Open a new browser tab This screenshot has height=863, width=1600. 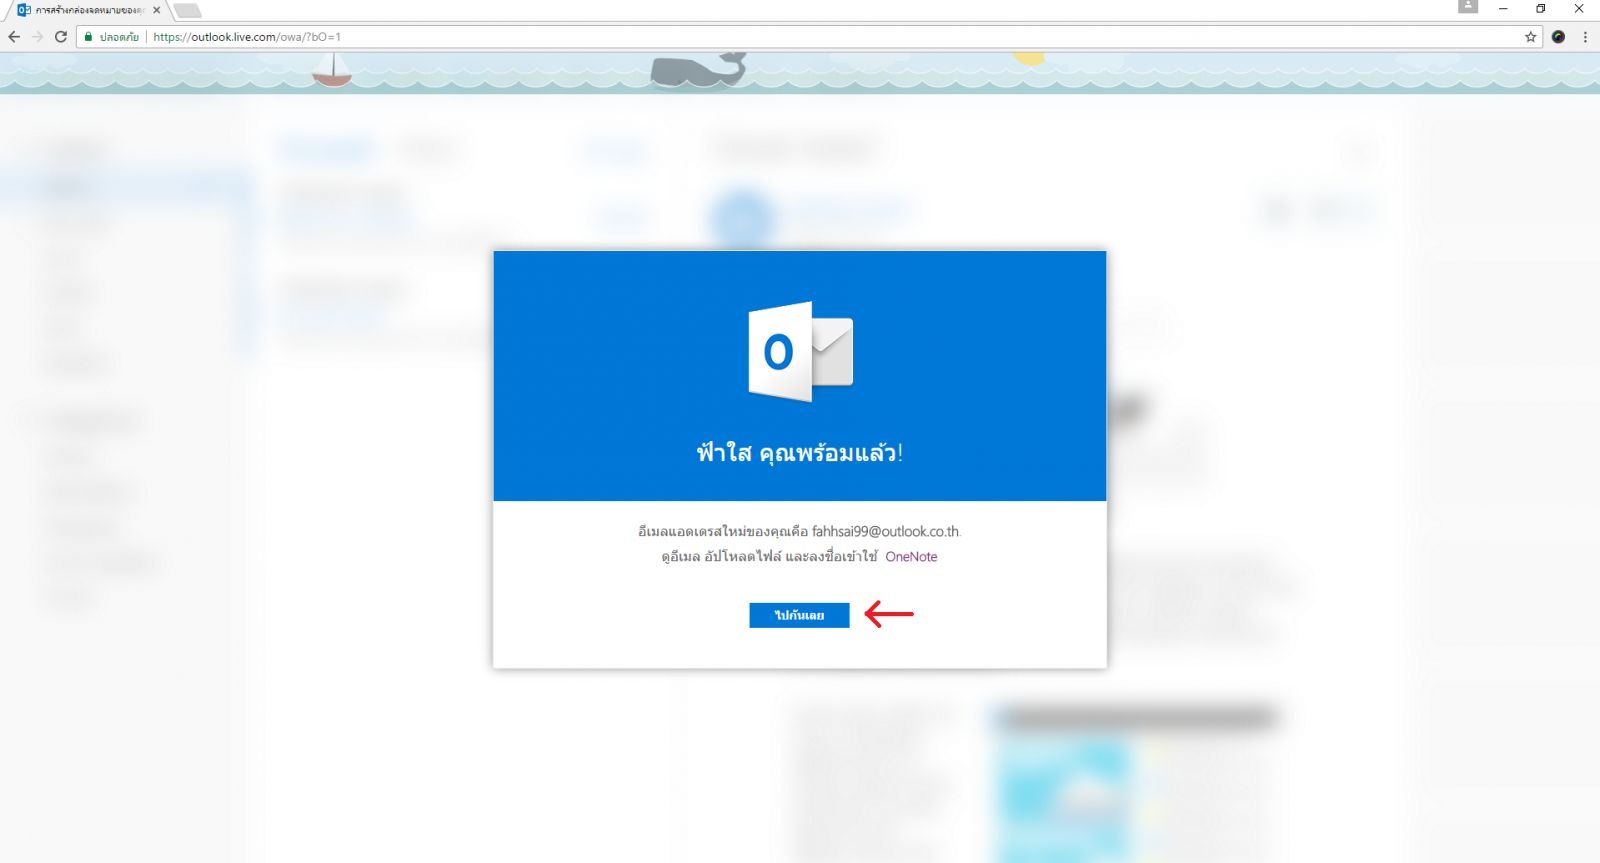pos(188,11)
